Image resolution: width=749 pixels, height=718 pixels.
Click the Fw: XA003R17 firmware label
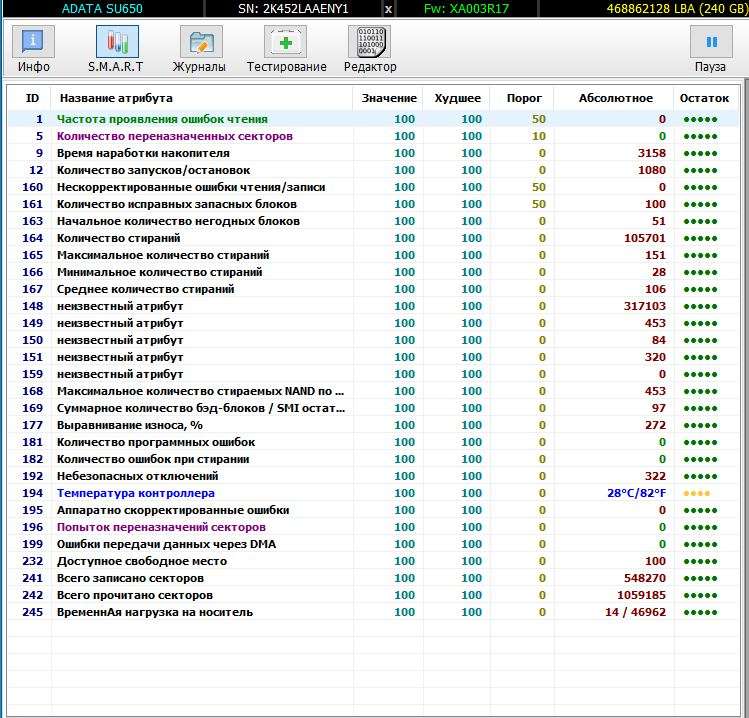(466, 9)
